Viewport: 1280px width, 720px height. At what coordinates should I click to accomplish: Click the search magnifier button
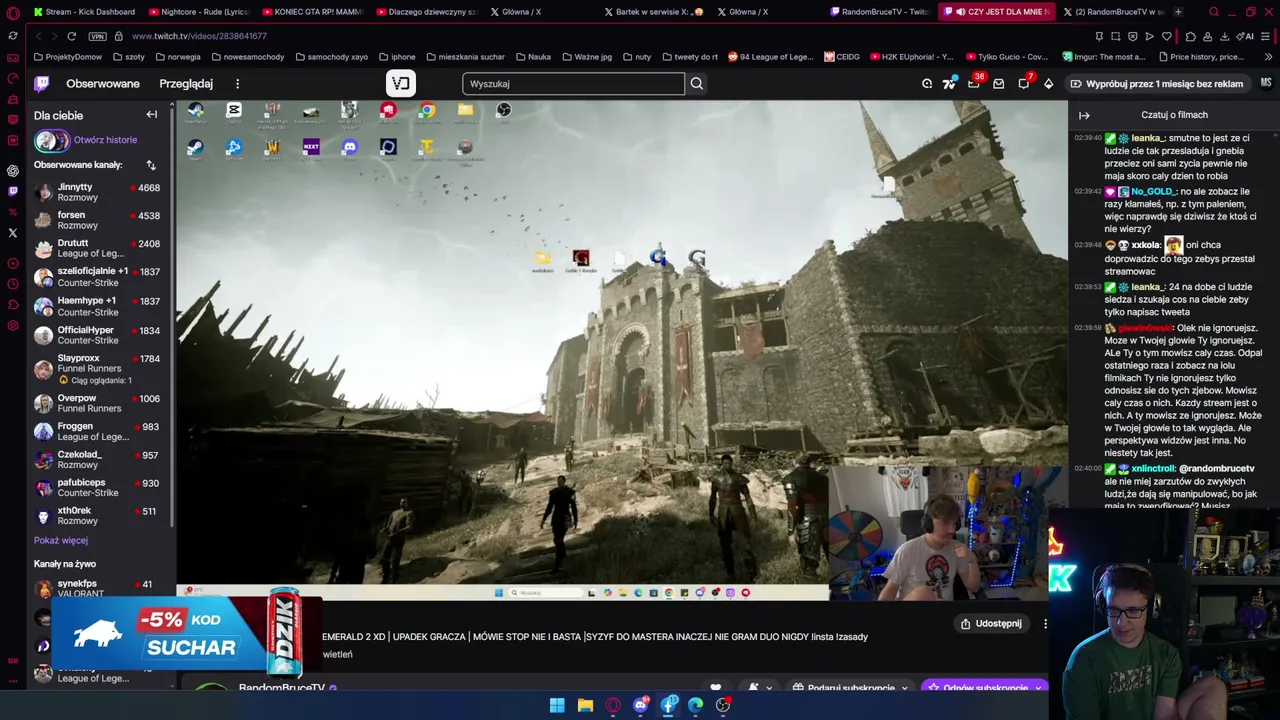click(x=697, y=84)
